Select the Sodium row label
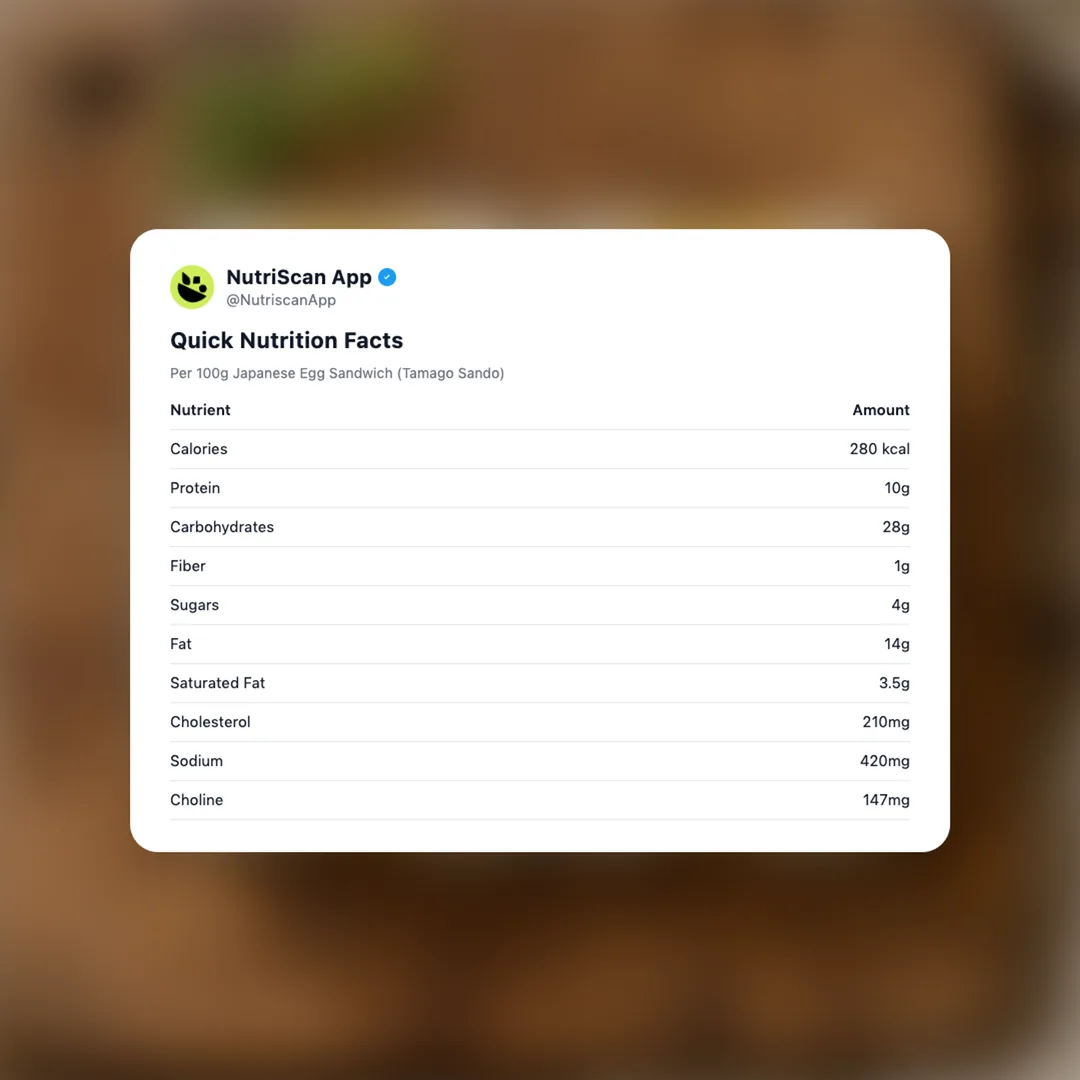 pyautogui.click(x=196, y=761)
